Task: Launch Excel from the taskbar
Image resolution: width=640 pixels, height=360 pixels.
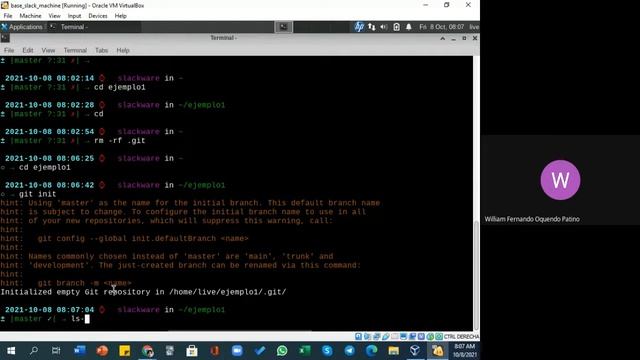Action: point(304,351)
